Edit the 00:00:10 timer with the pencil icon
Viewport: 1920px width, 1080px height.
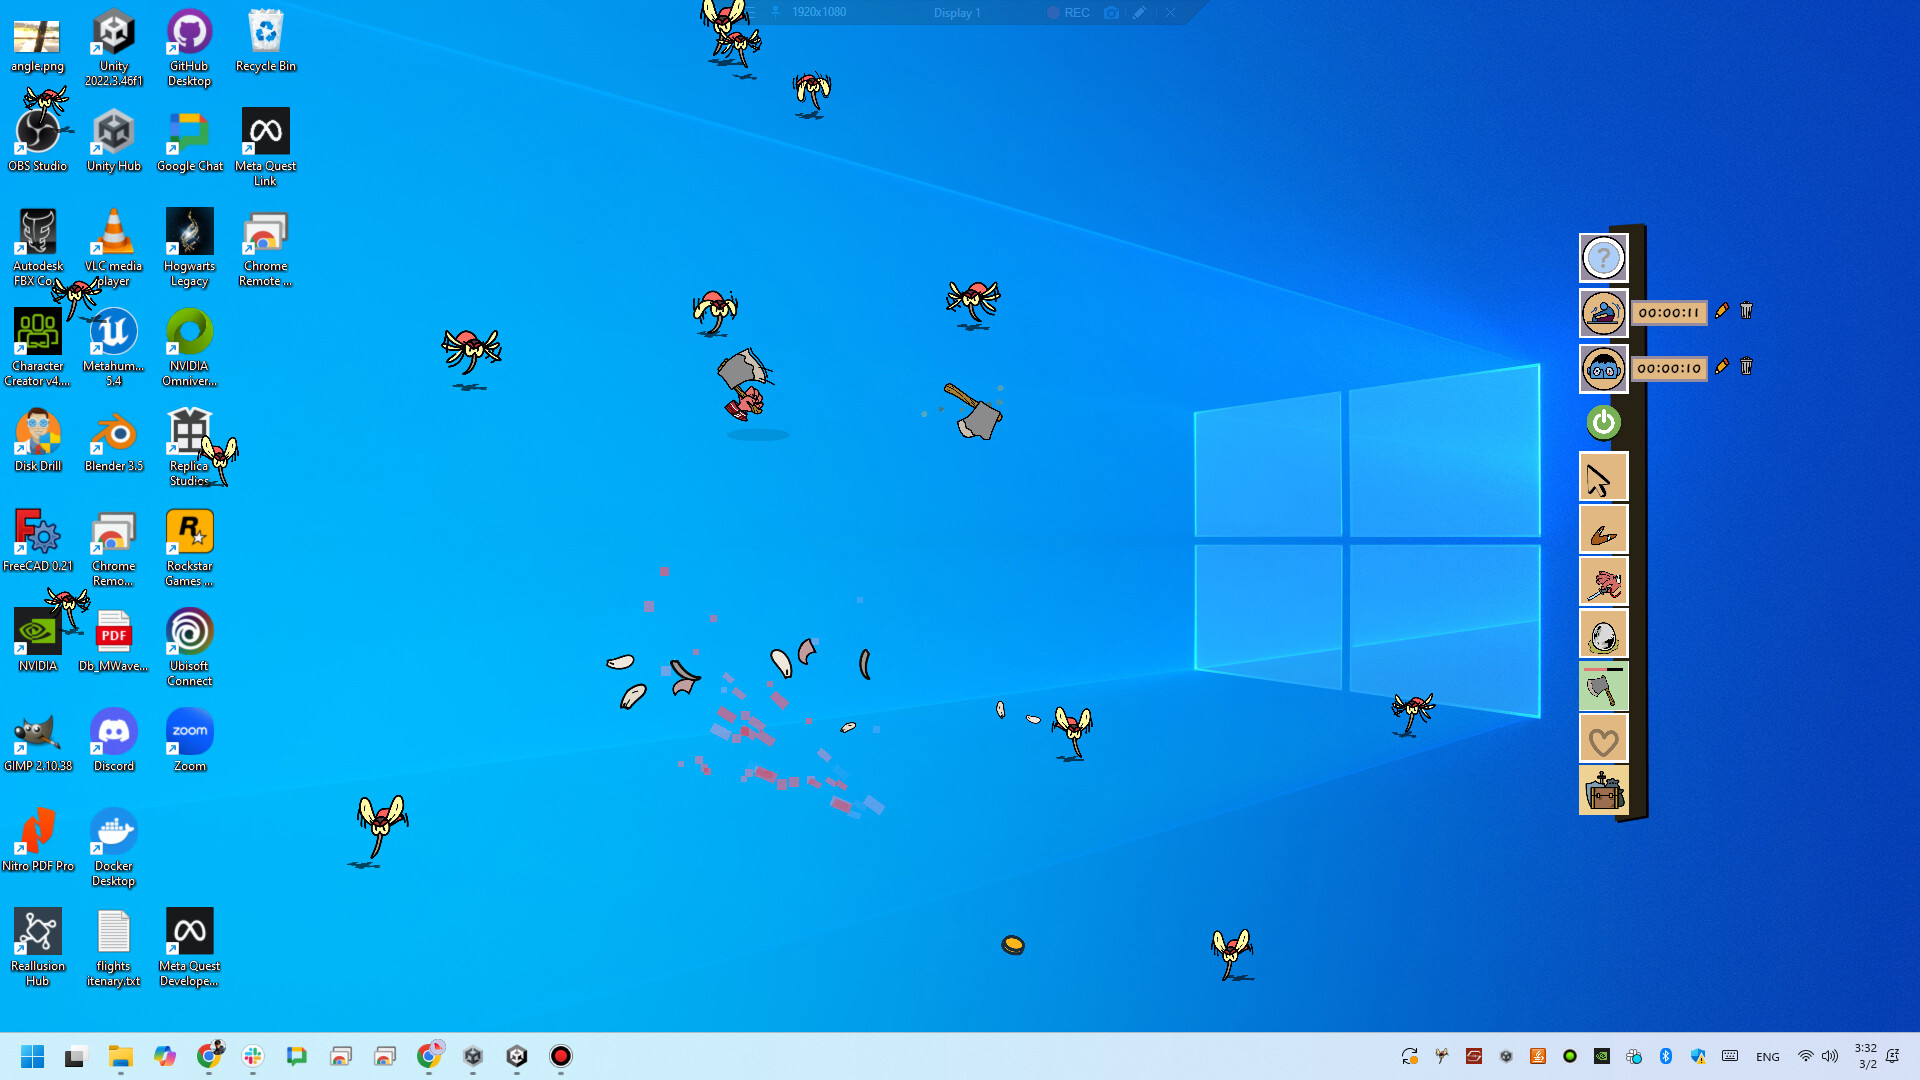pos(1720,367)
